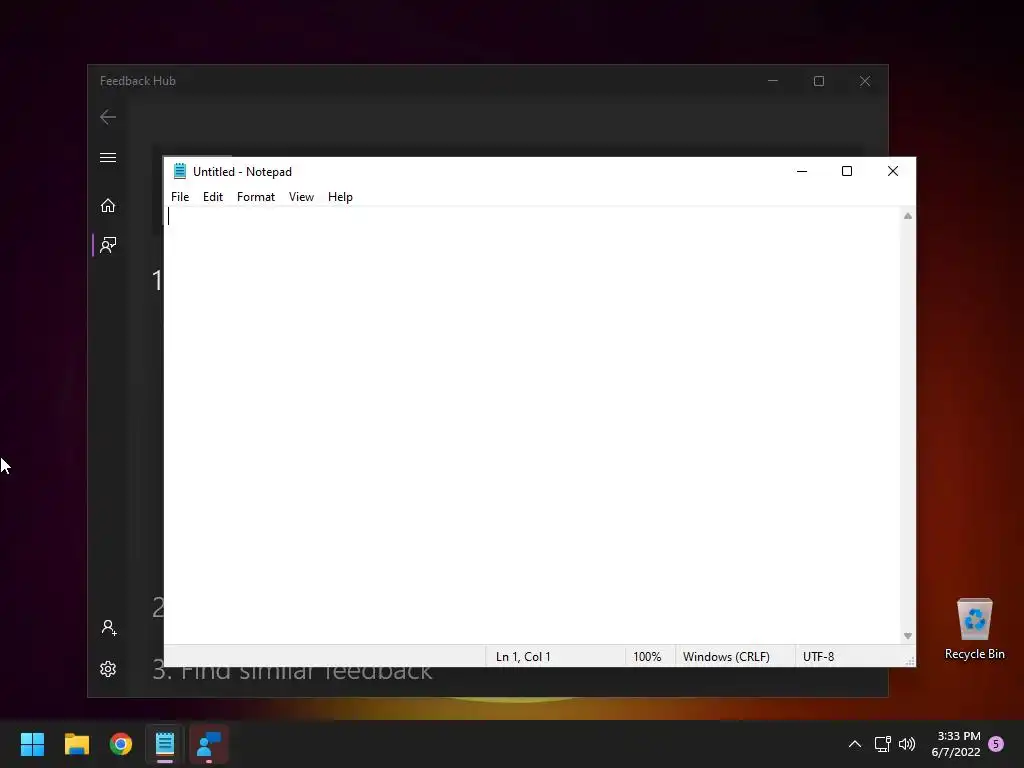This screenshot has width=1024, height=768.
Task: Switch to Feedback Hub taskbar icon
Action: [x=209, y=744]
